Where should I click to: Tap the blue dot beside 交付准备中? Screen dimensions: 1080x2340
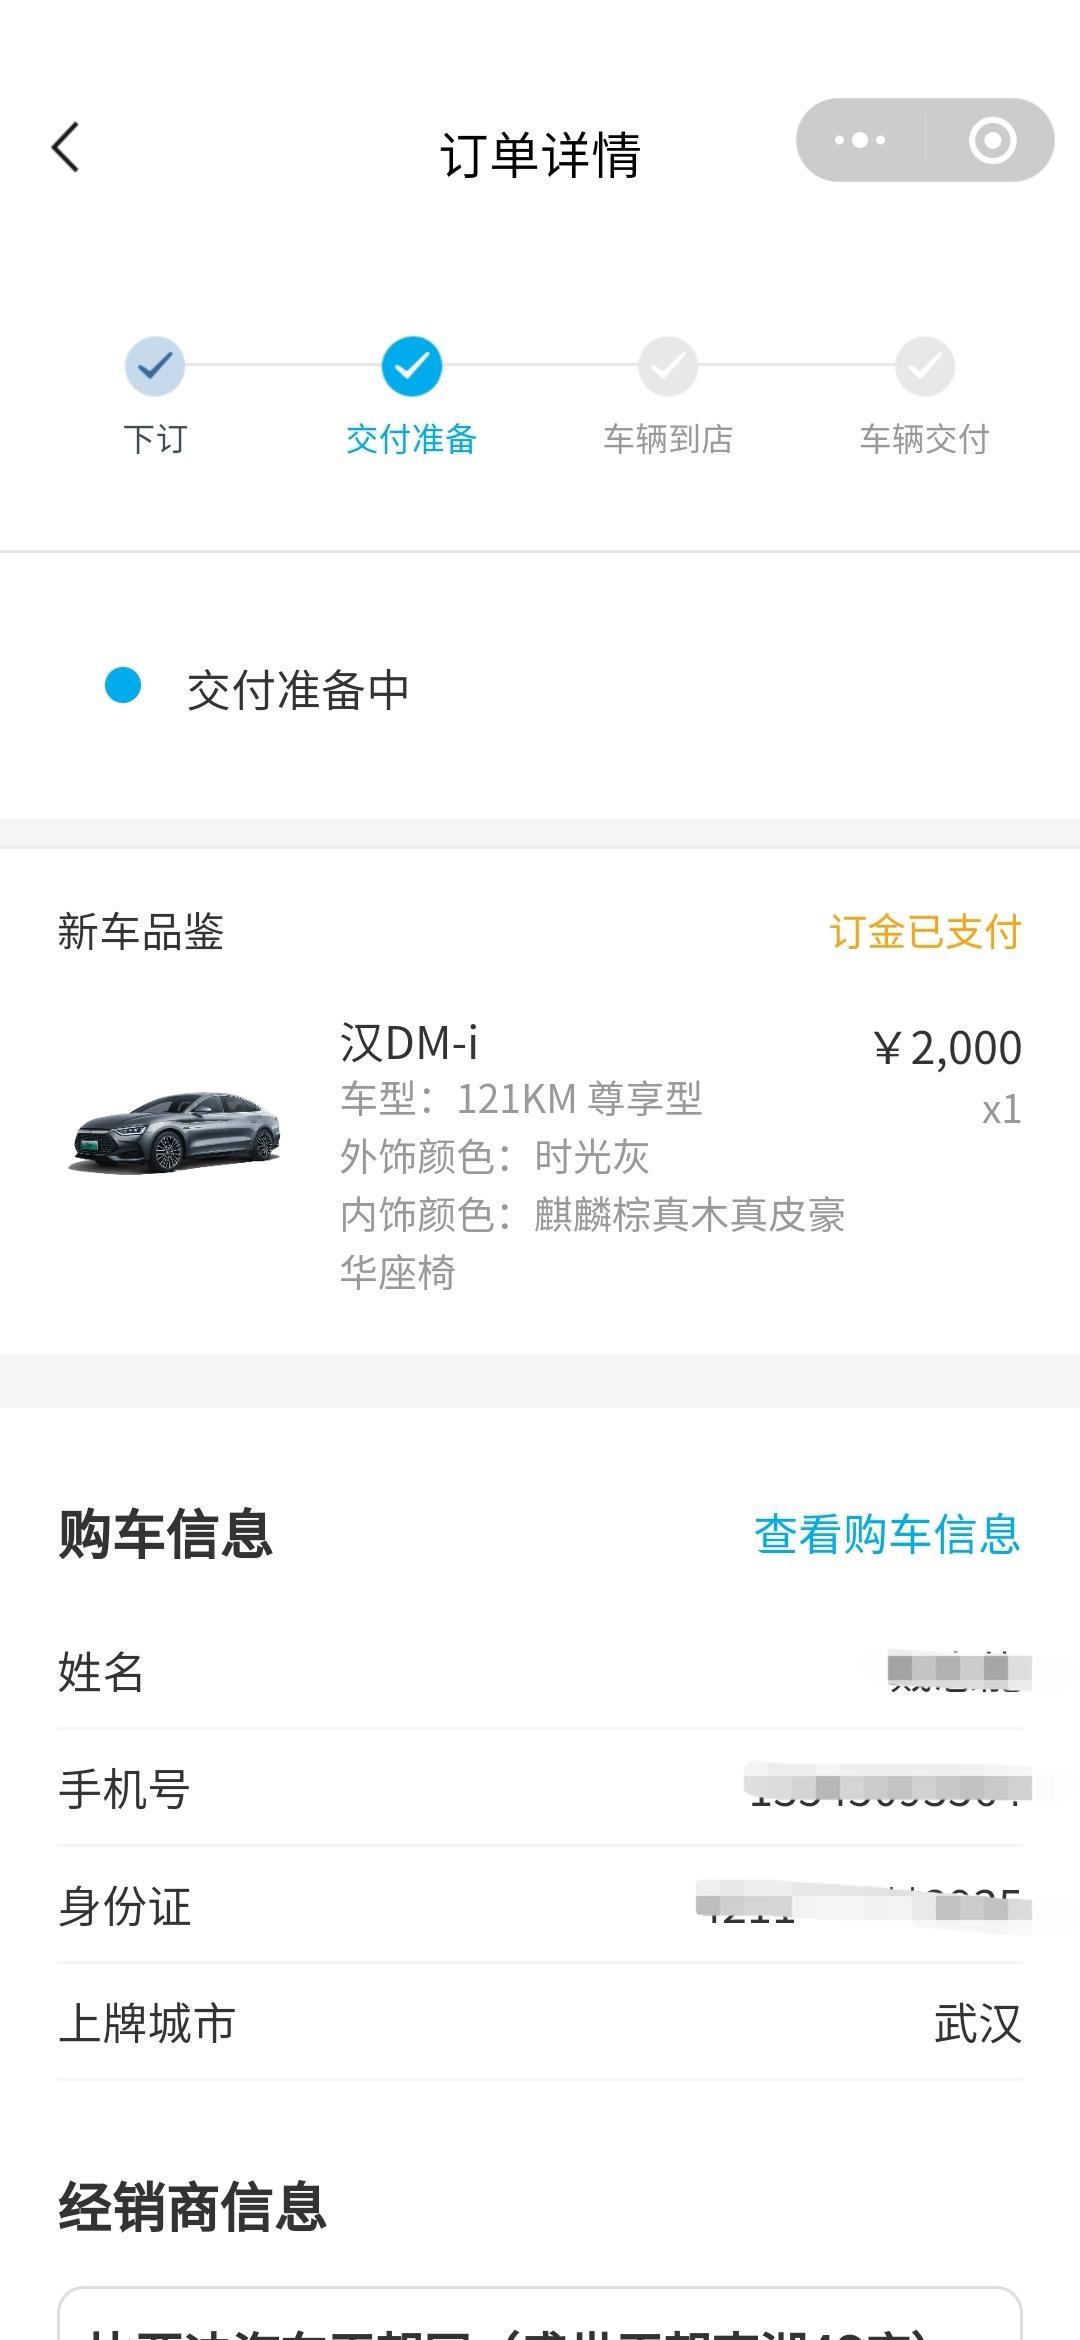tap(123, 686)
